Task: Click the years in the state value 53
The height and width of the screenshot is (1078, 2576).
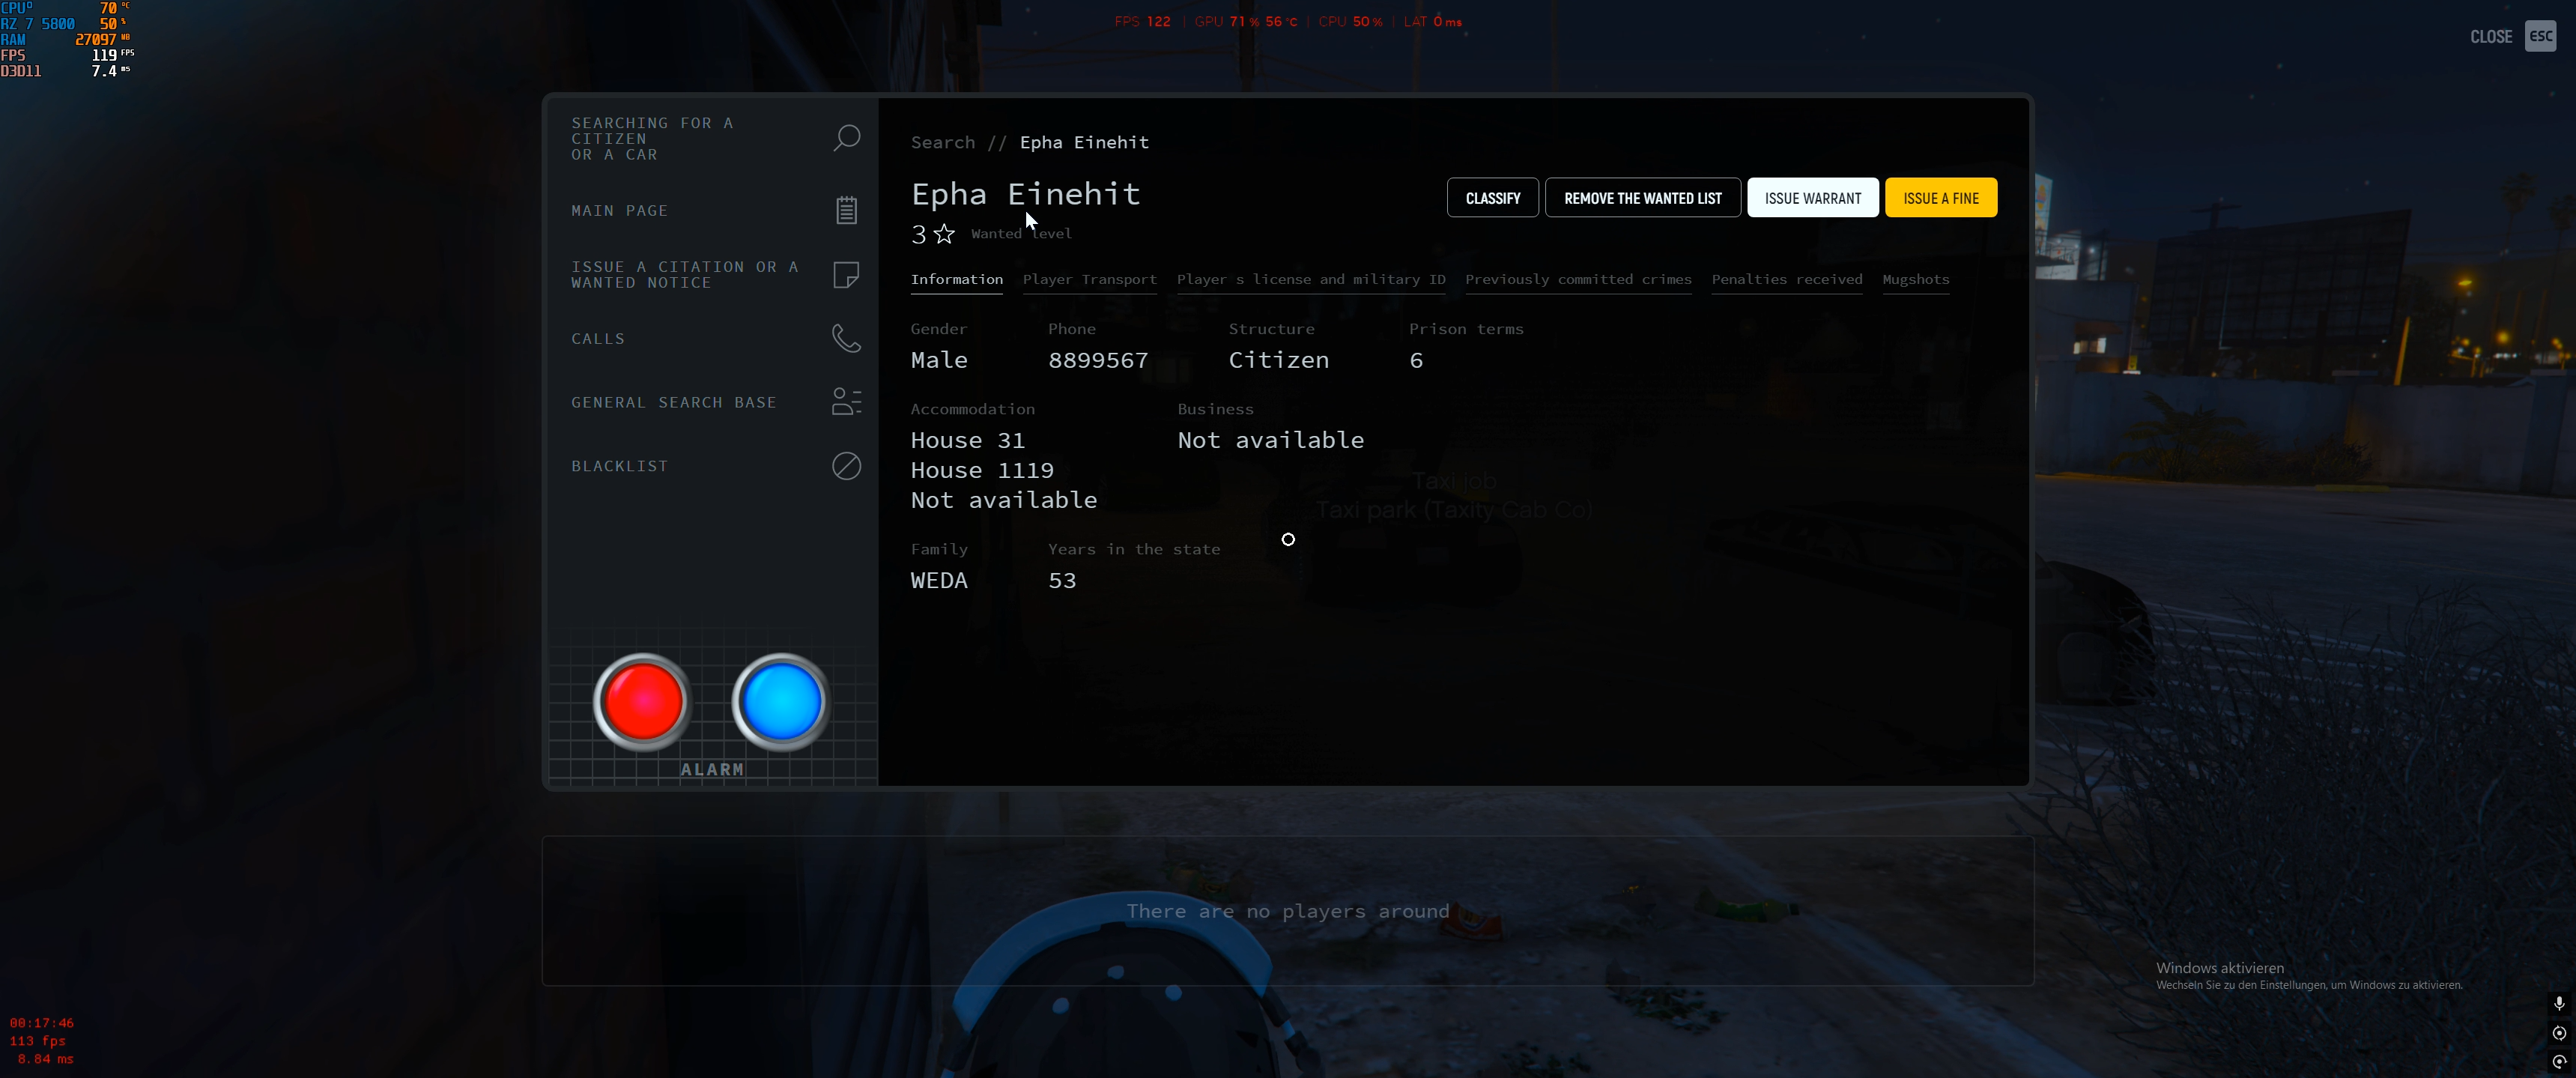Action: coord(1061,581)
